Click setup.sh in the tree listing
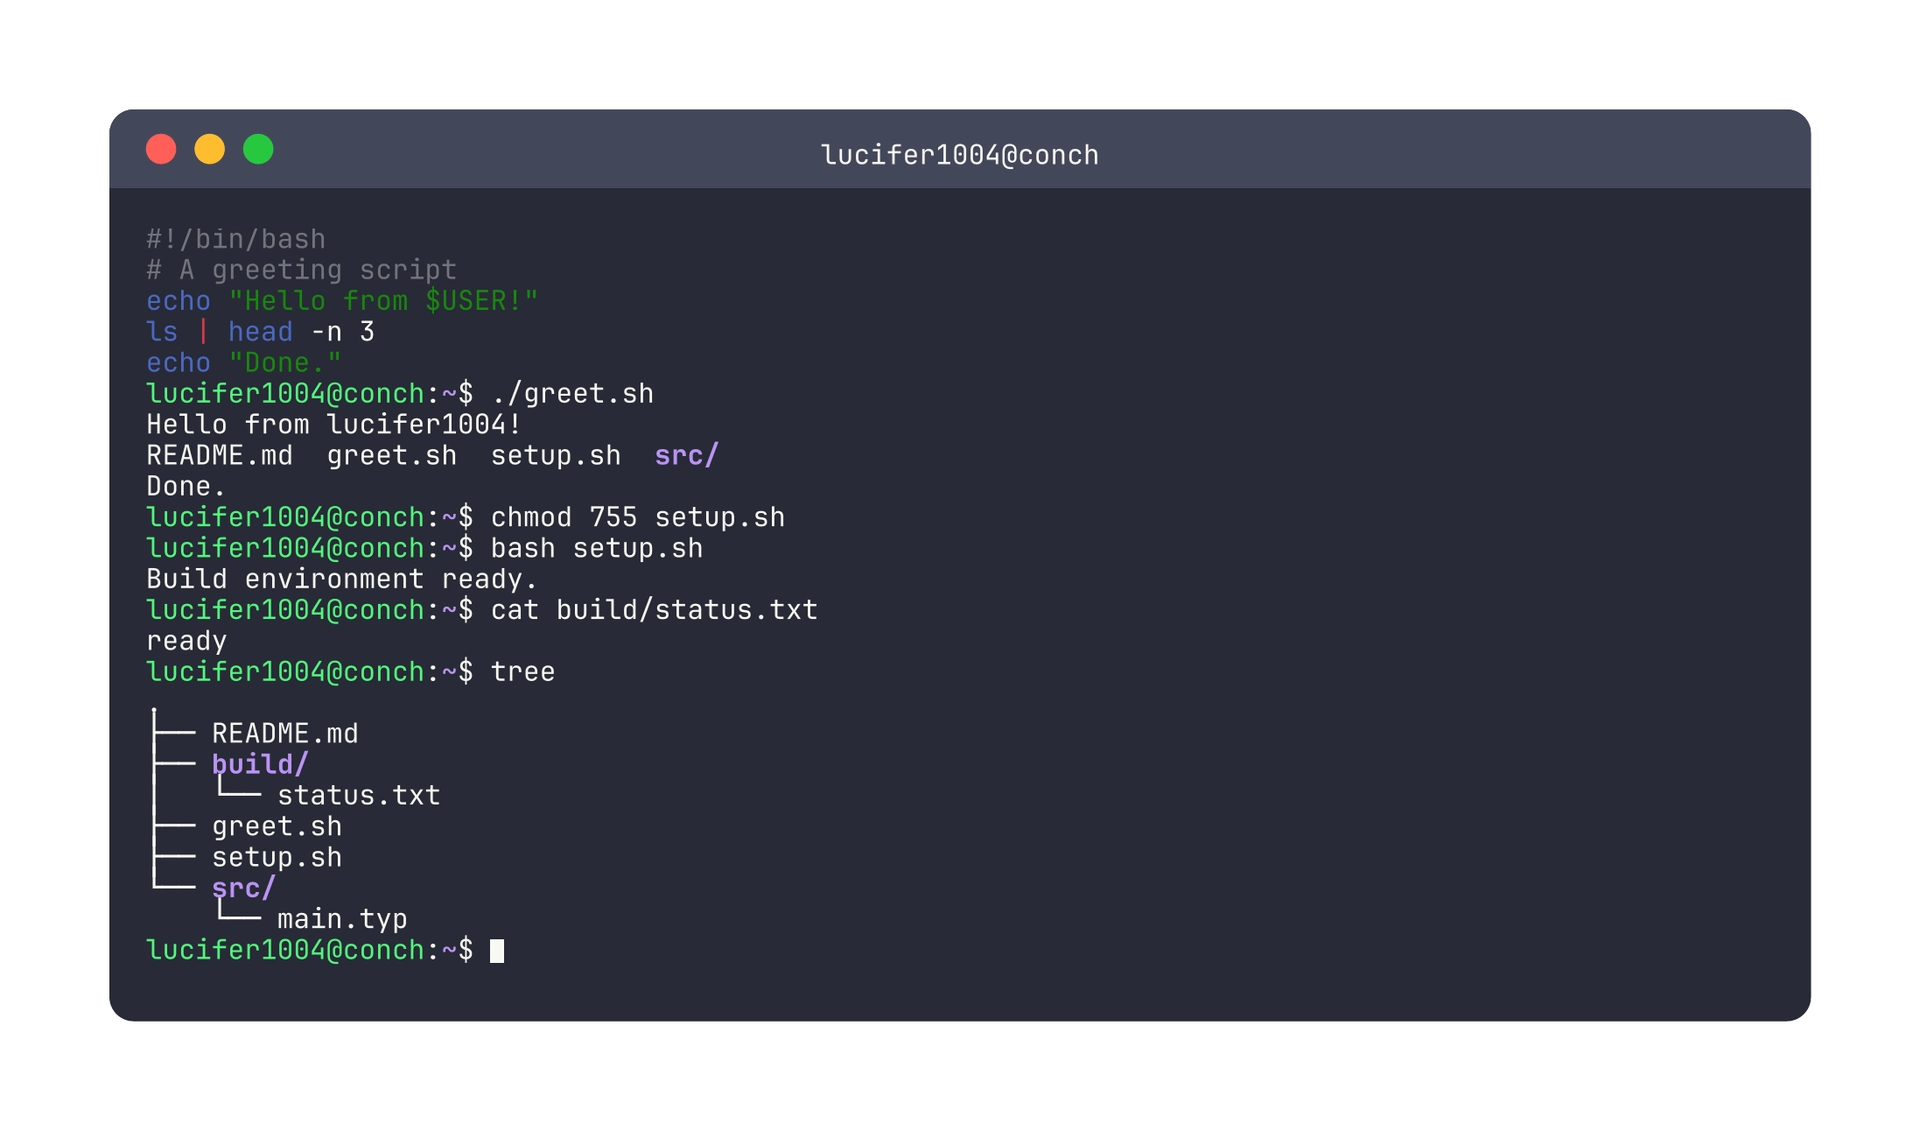Viewport: 1920px width, 1131px height. click(277, 858)
